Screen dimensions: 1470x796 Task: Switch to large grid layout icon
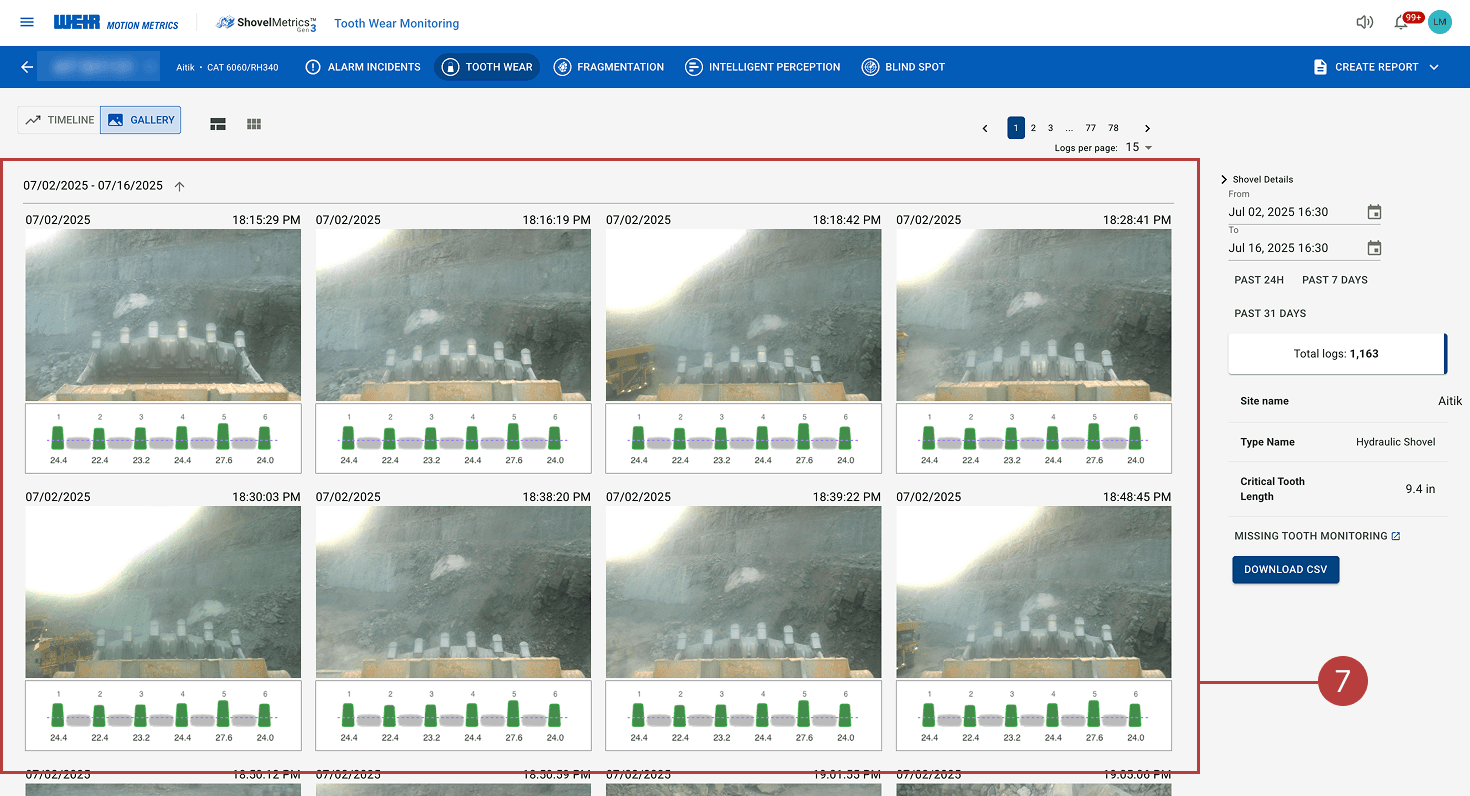pos(218,124)
